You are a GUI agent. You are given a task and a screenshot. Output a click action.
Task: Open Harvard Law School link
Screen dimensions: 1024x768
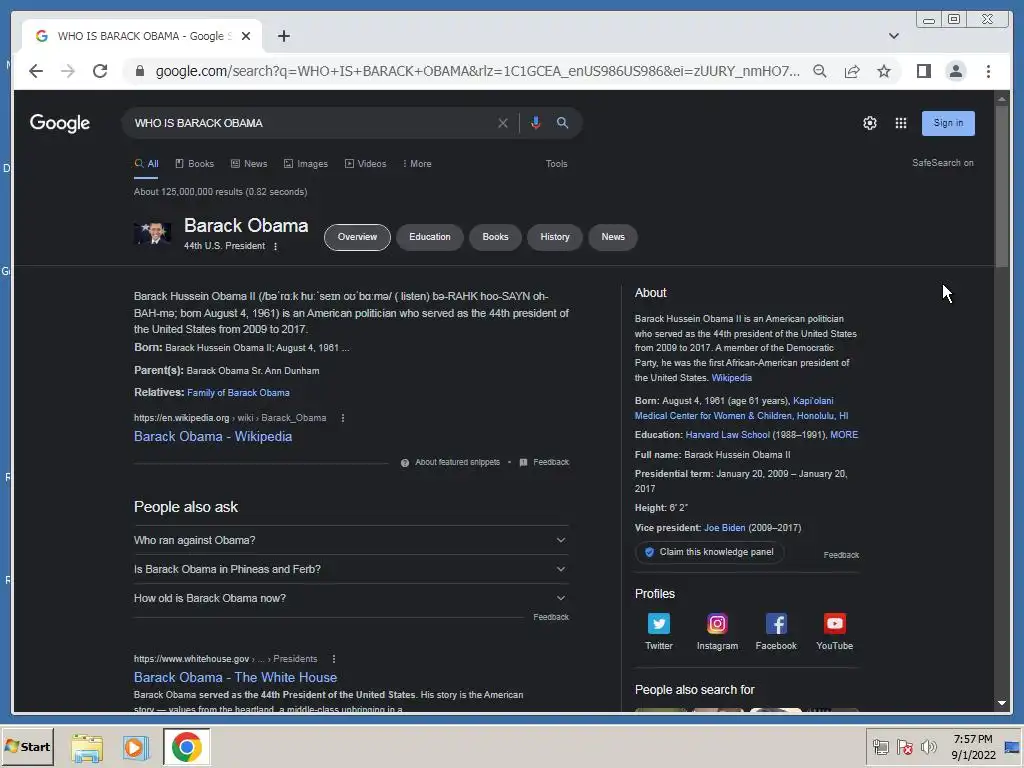pos(728,434)
